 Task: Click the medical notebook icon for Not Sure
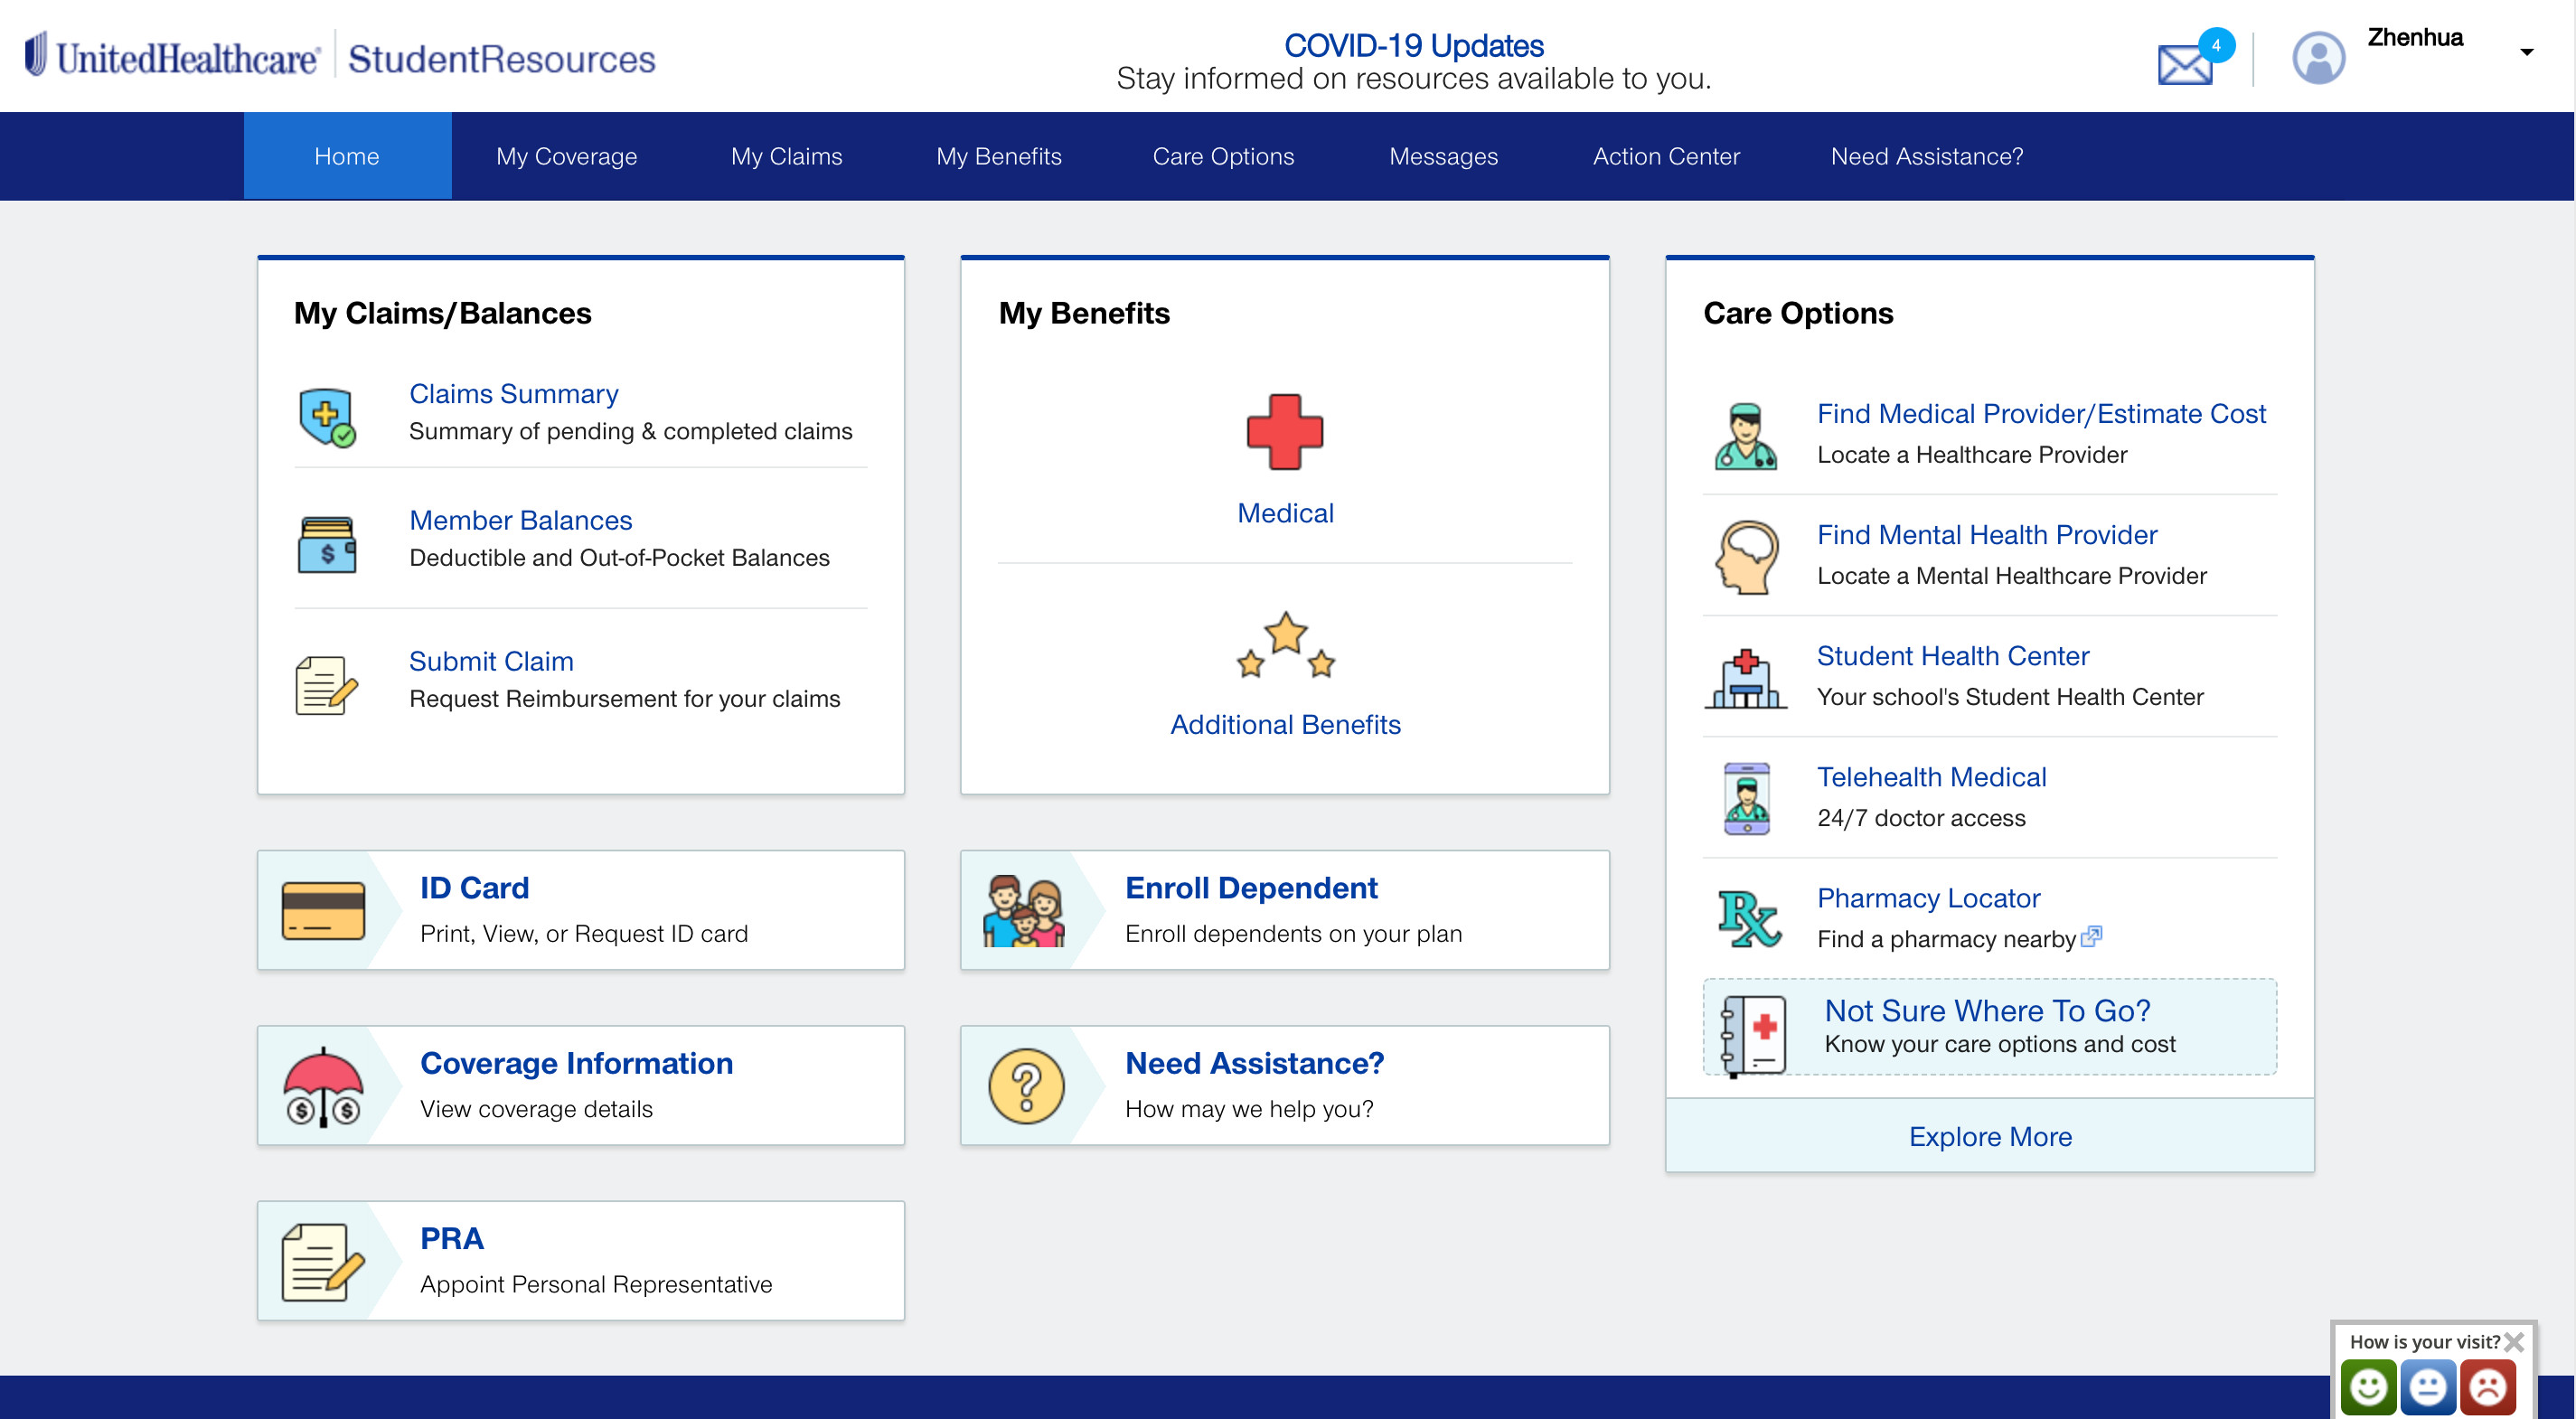click(x=1754, y=1035)
